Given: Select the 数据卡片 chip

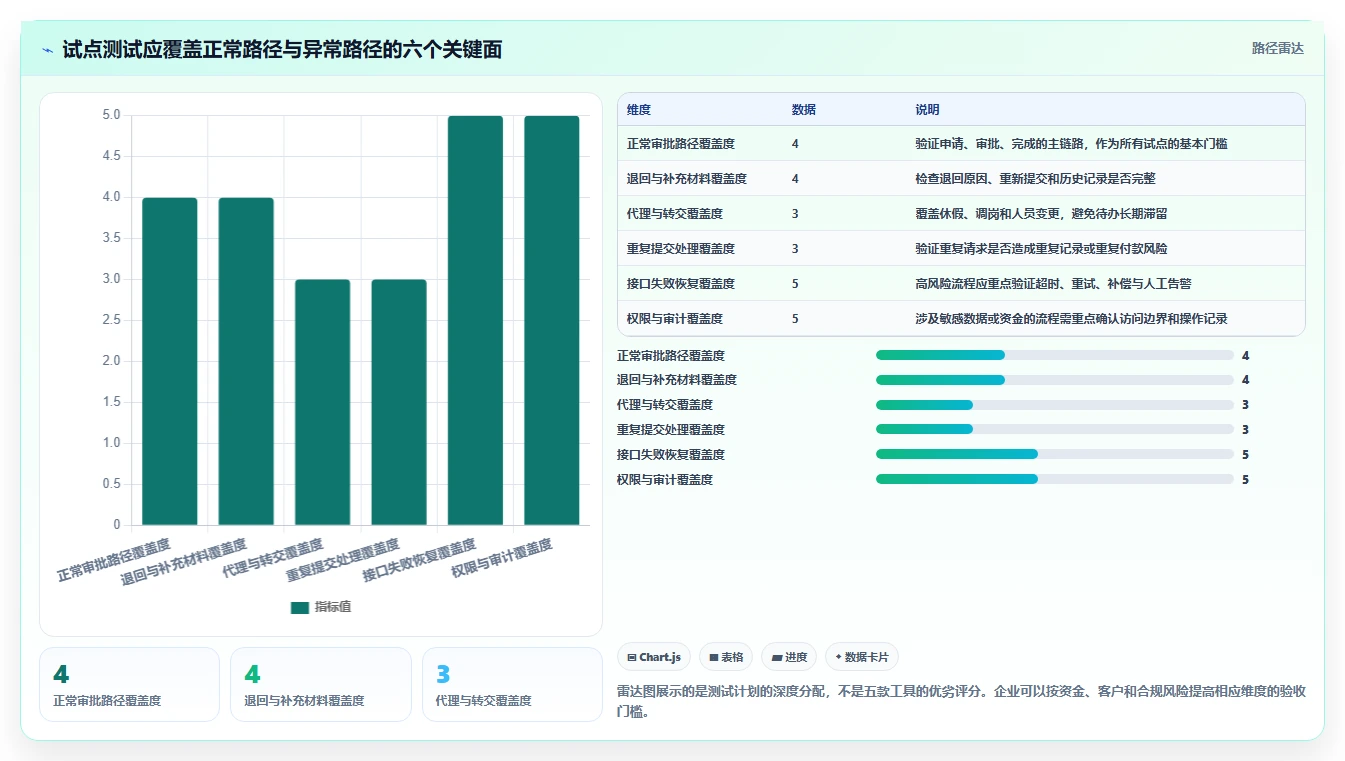Looking at the screenshot, I should (x=862, y=657).
